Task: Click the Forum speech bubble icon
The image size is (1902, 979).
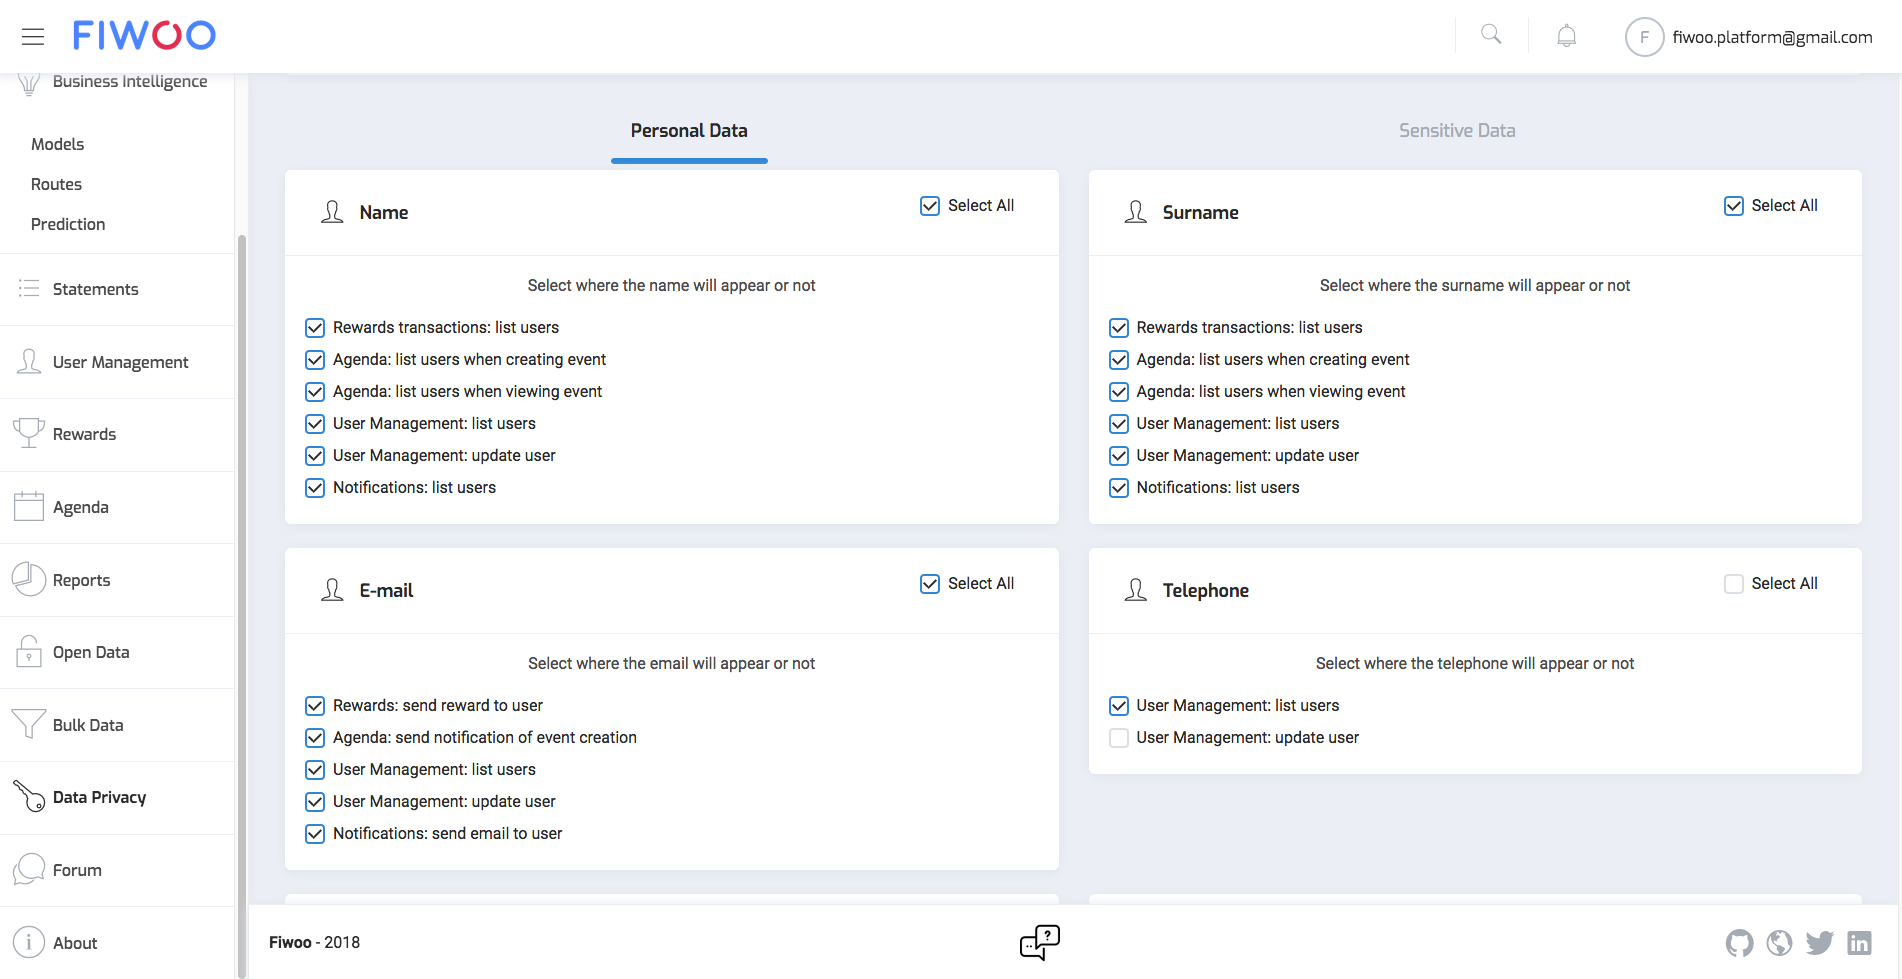Action: pyautogui.click(x=29, y=869)
